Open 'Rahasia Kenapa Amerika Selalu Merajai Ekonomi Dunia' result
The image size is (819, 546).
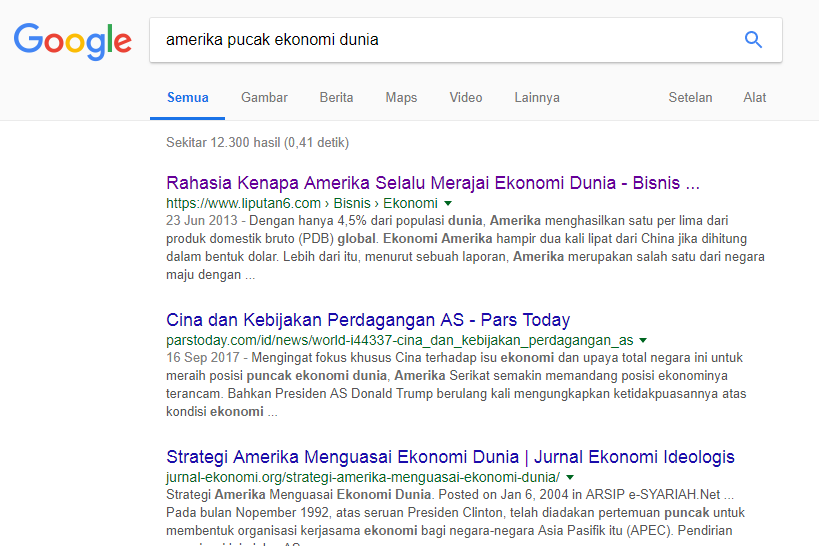click(x=433, y=183)
